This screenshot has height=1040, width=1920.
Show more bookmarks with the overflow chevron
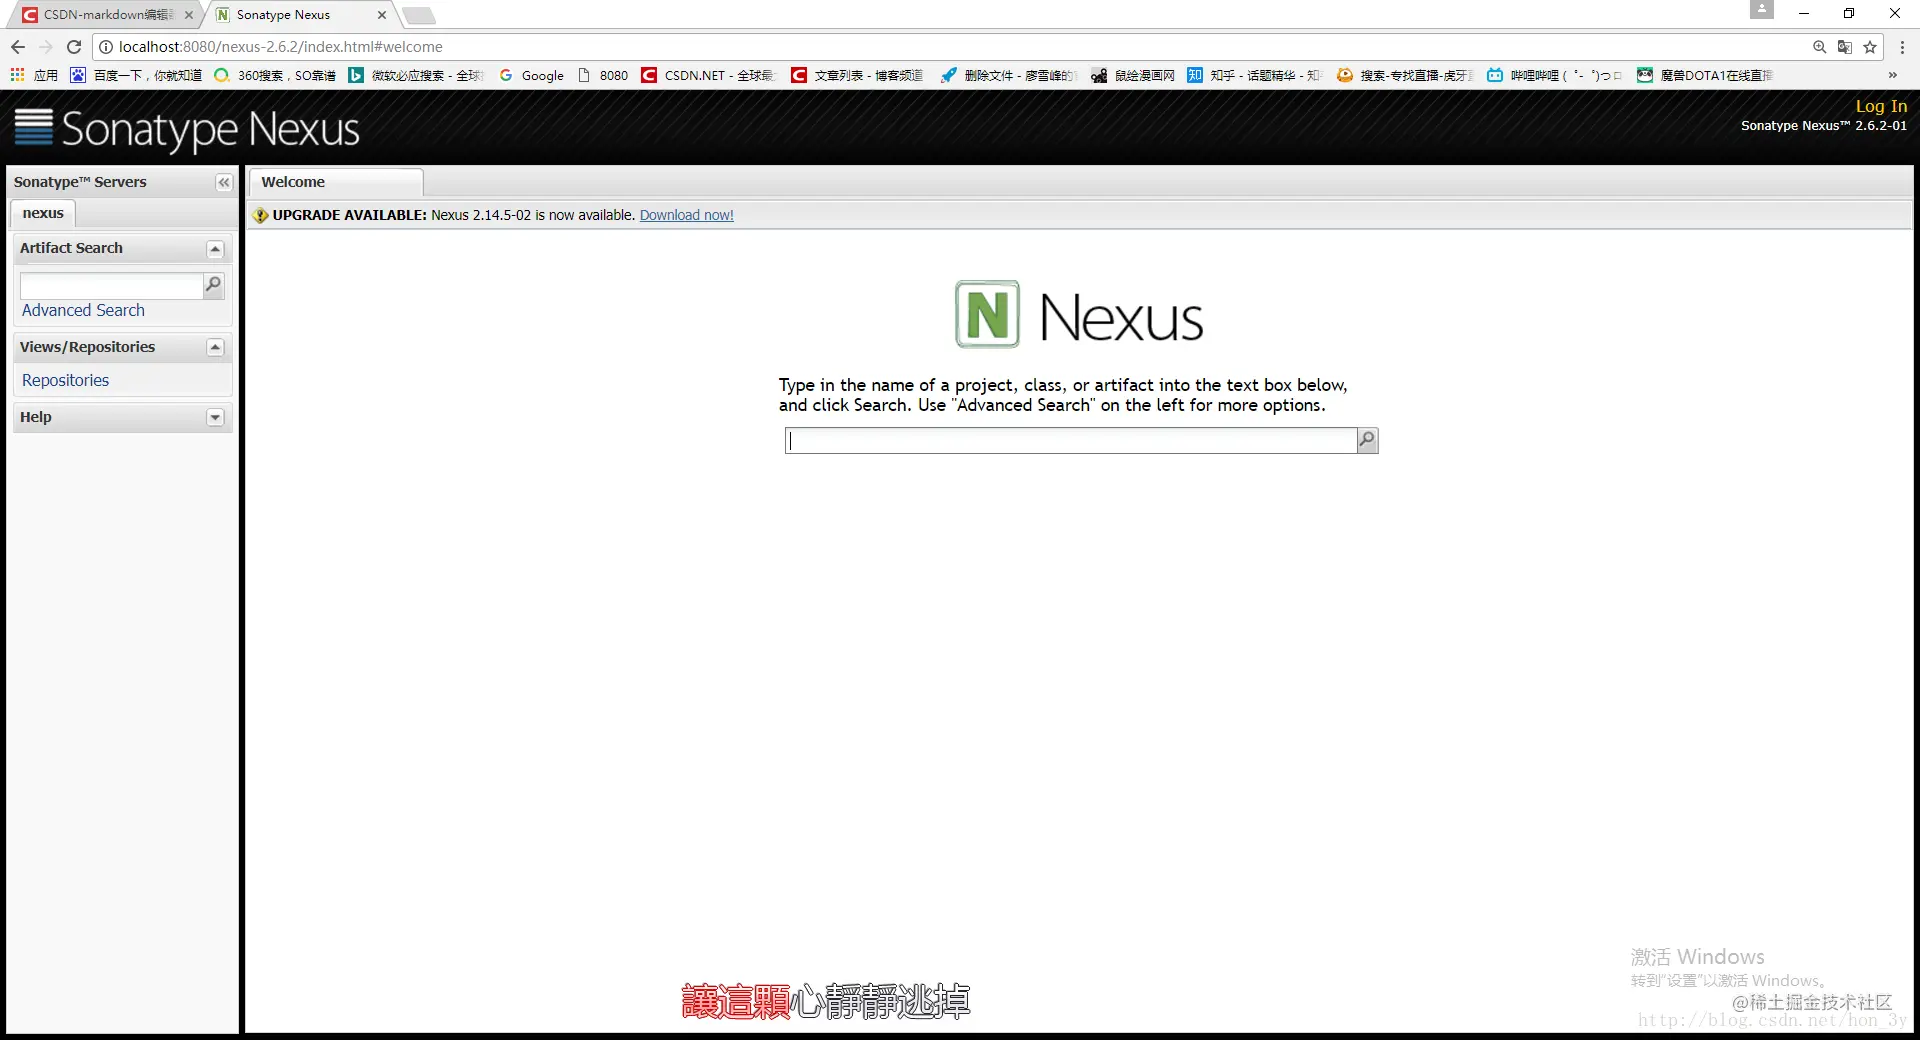(x=1892, y=75)
